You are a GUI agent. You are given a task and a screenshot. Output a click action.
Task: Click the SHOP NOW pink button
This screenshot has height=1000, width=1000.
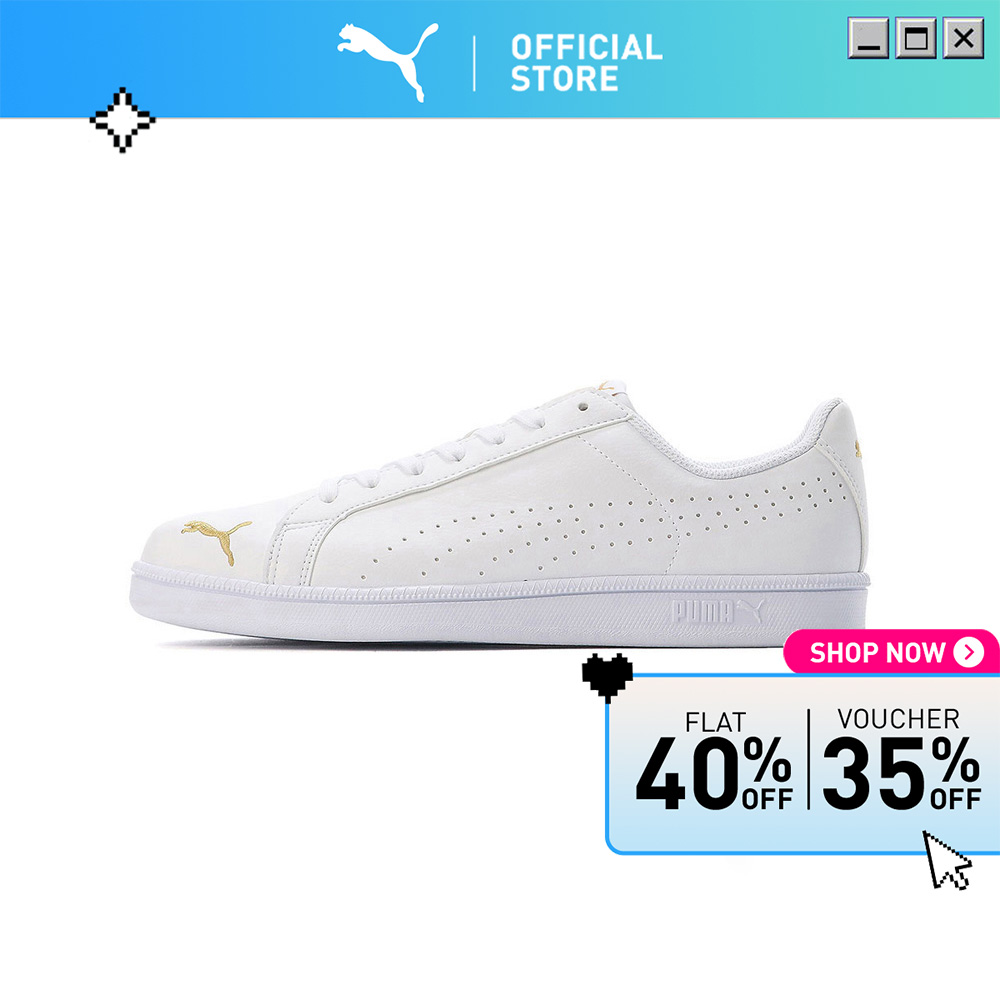coord(892,652)
